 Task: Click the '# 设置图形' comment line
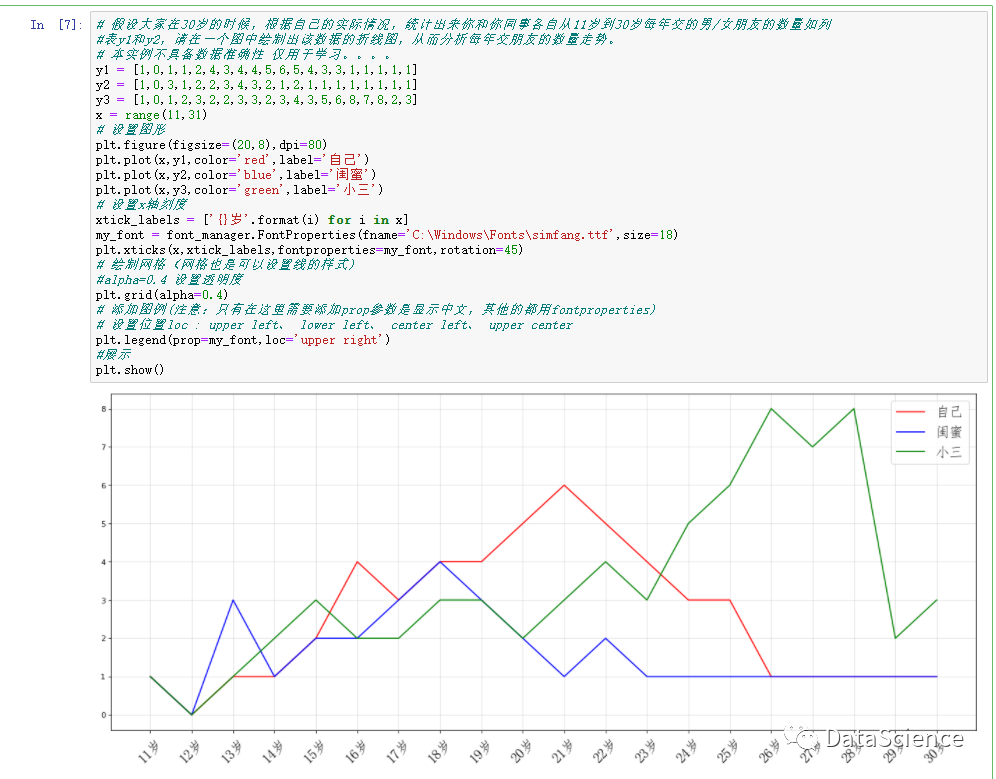pyautogui.click(x=131, y=130)
